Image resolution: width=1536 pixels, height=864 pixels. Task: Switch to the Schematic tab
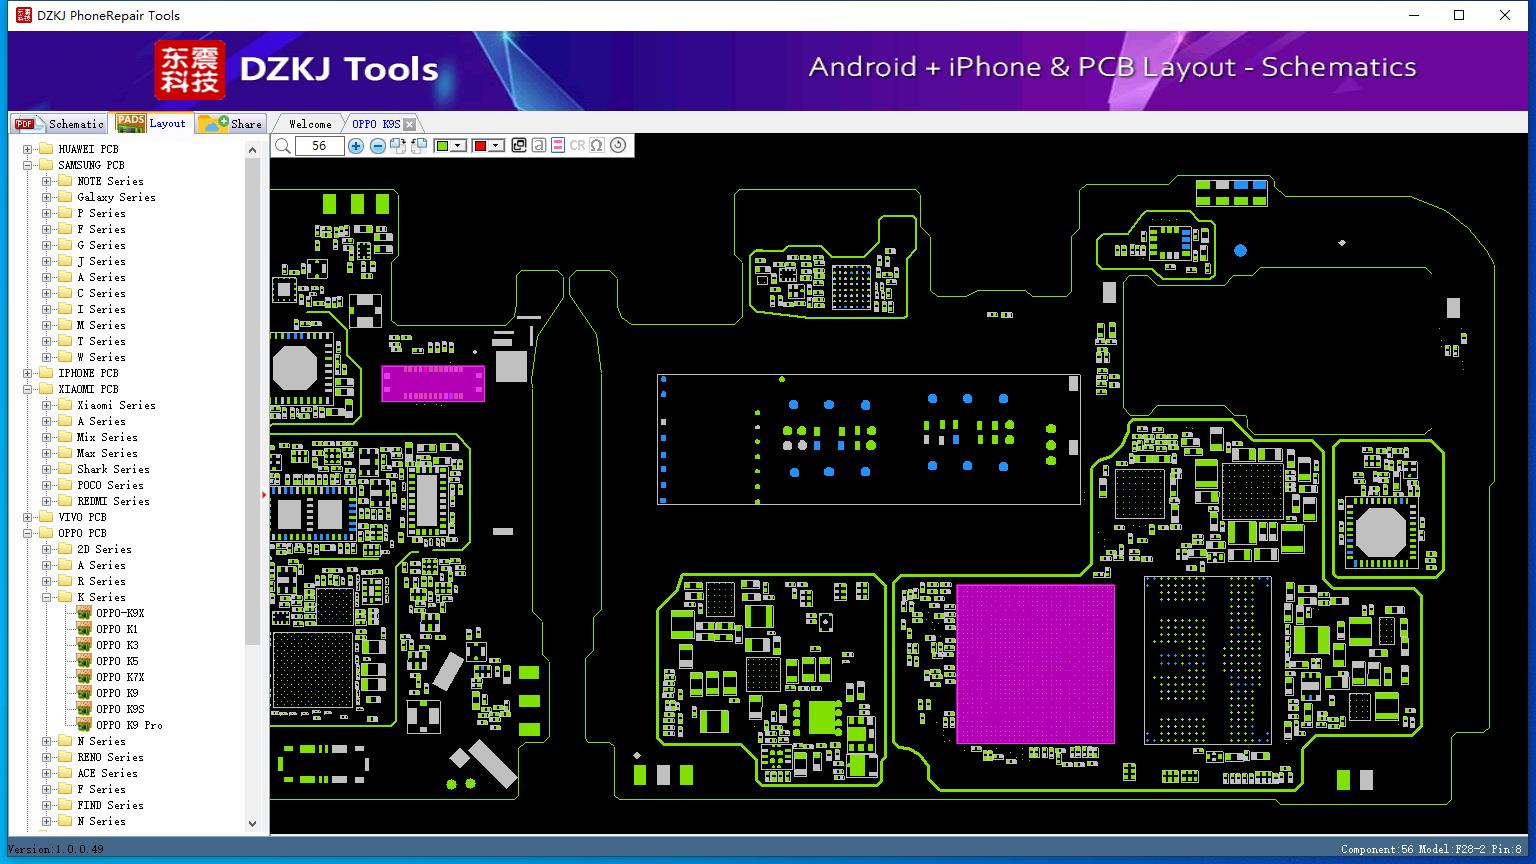(x=59, y=124)
